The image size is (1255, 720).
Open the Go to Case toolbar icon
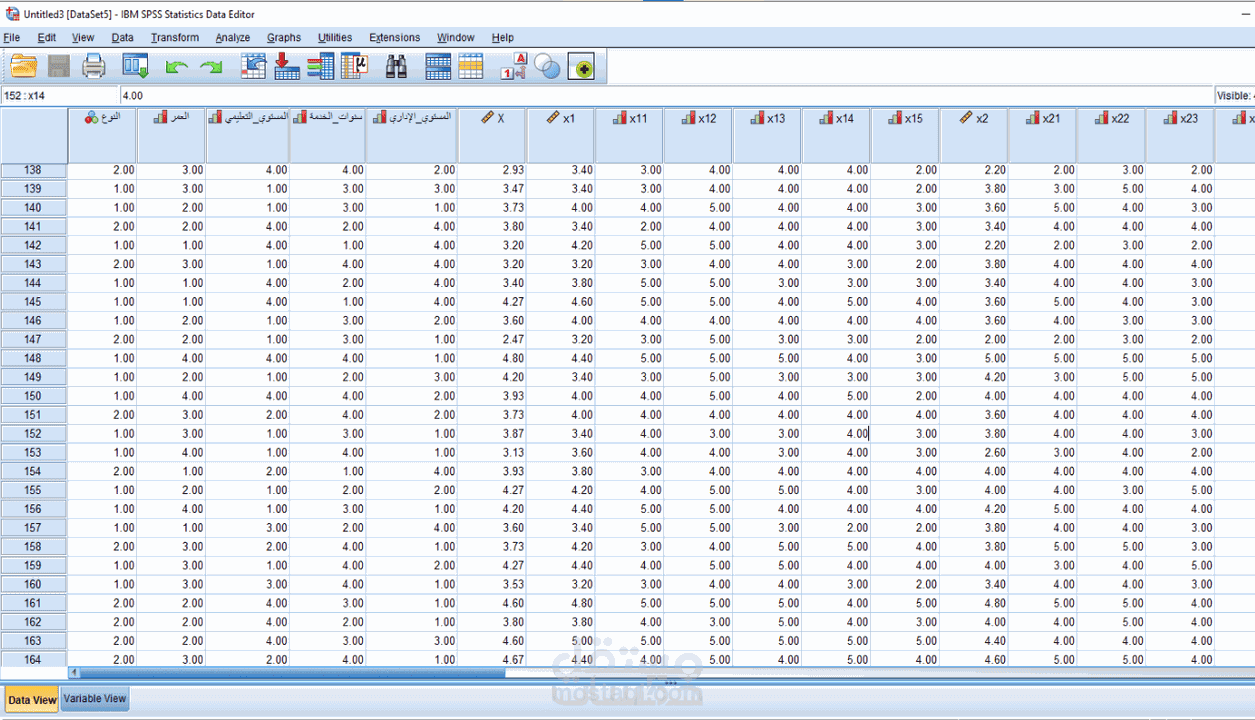click(254, 66)
